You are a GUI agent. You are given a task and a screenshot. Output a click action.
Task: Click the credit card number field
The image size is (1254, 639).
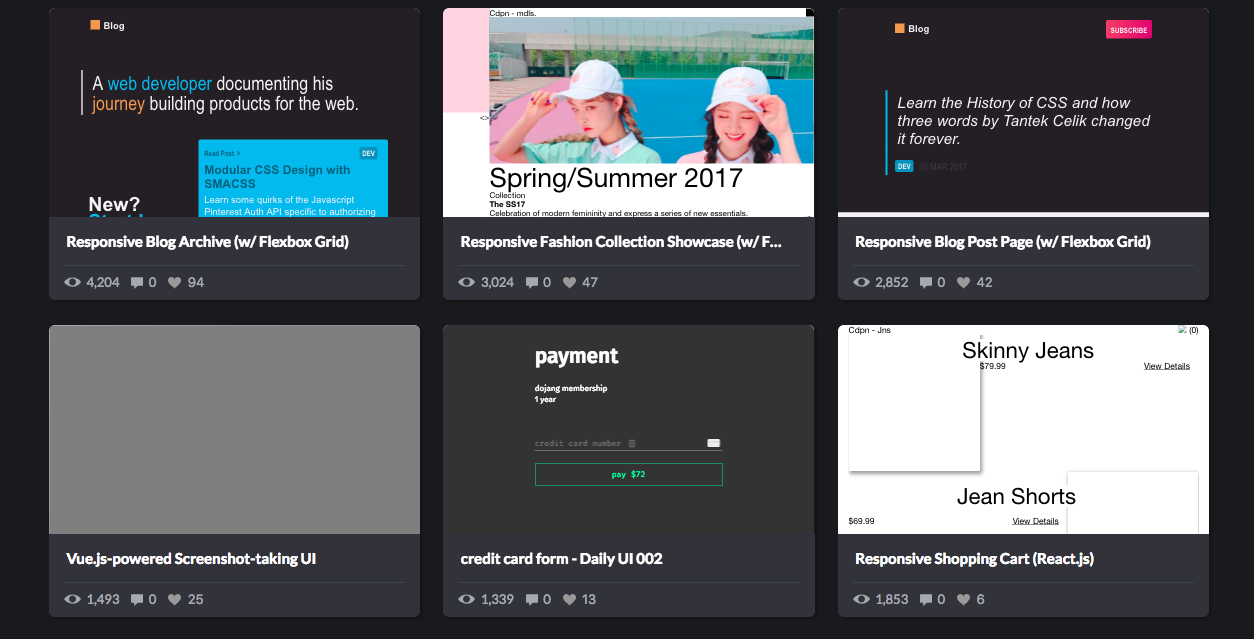[628, 443]
